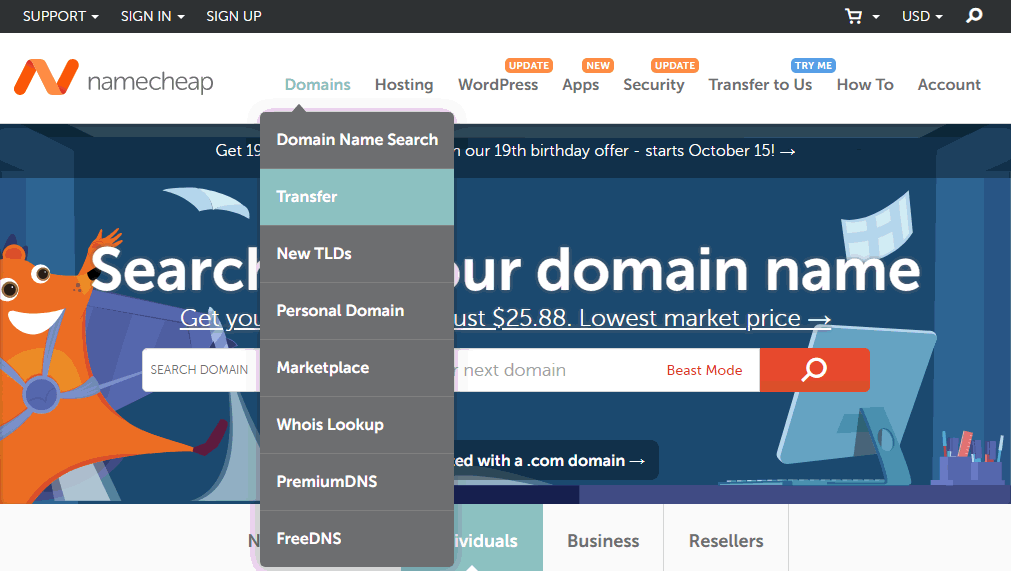This screenshot has width=1011, height=571.
Task: Click the .com domain promo button
Action: (x=556, y=460)
